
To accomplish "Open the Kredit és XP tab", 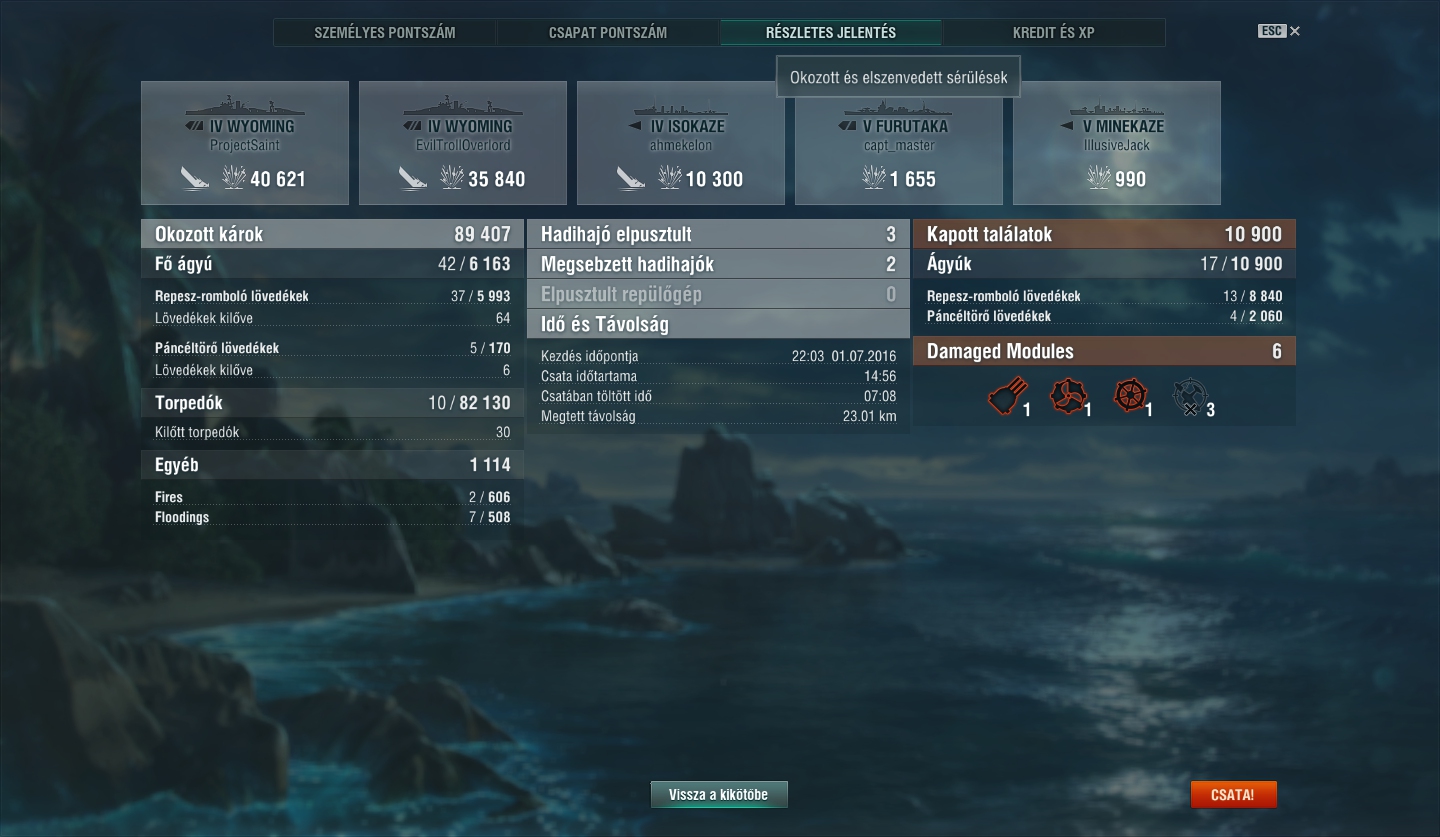I will [x=1053, y=32].
